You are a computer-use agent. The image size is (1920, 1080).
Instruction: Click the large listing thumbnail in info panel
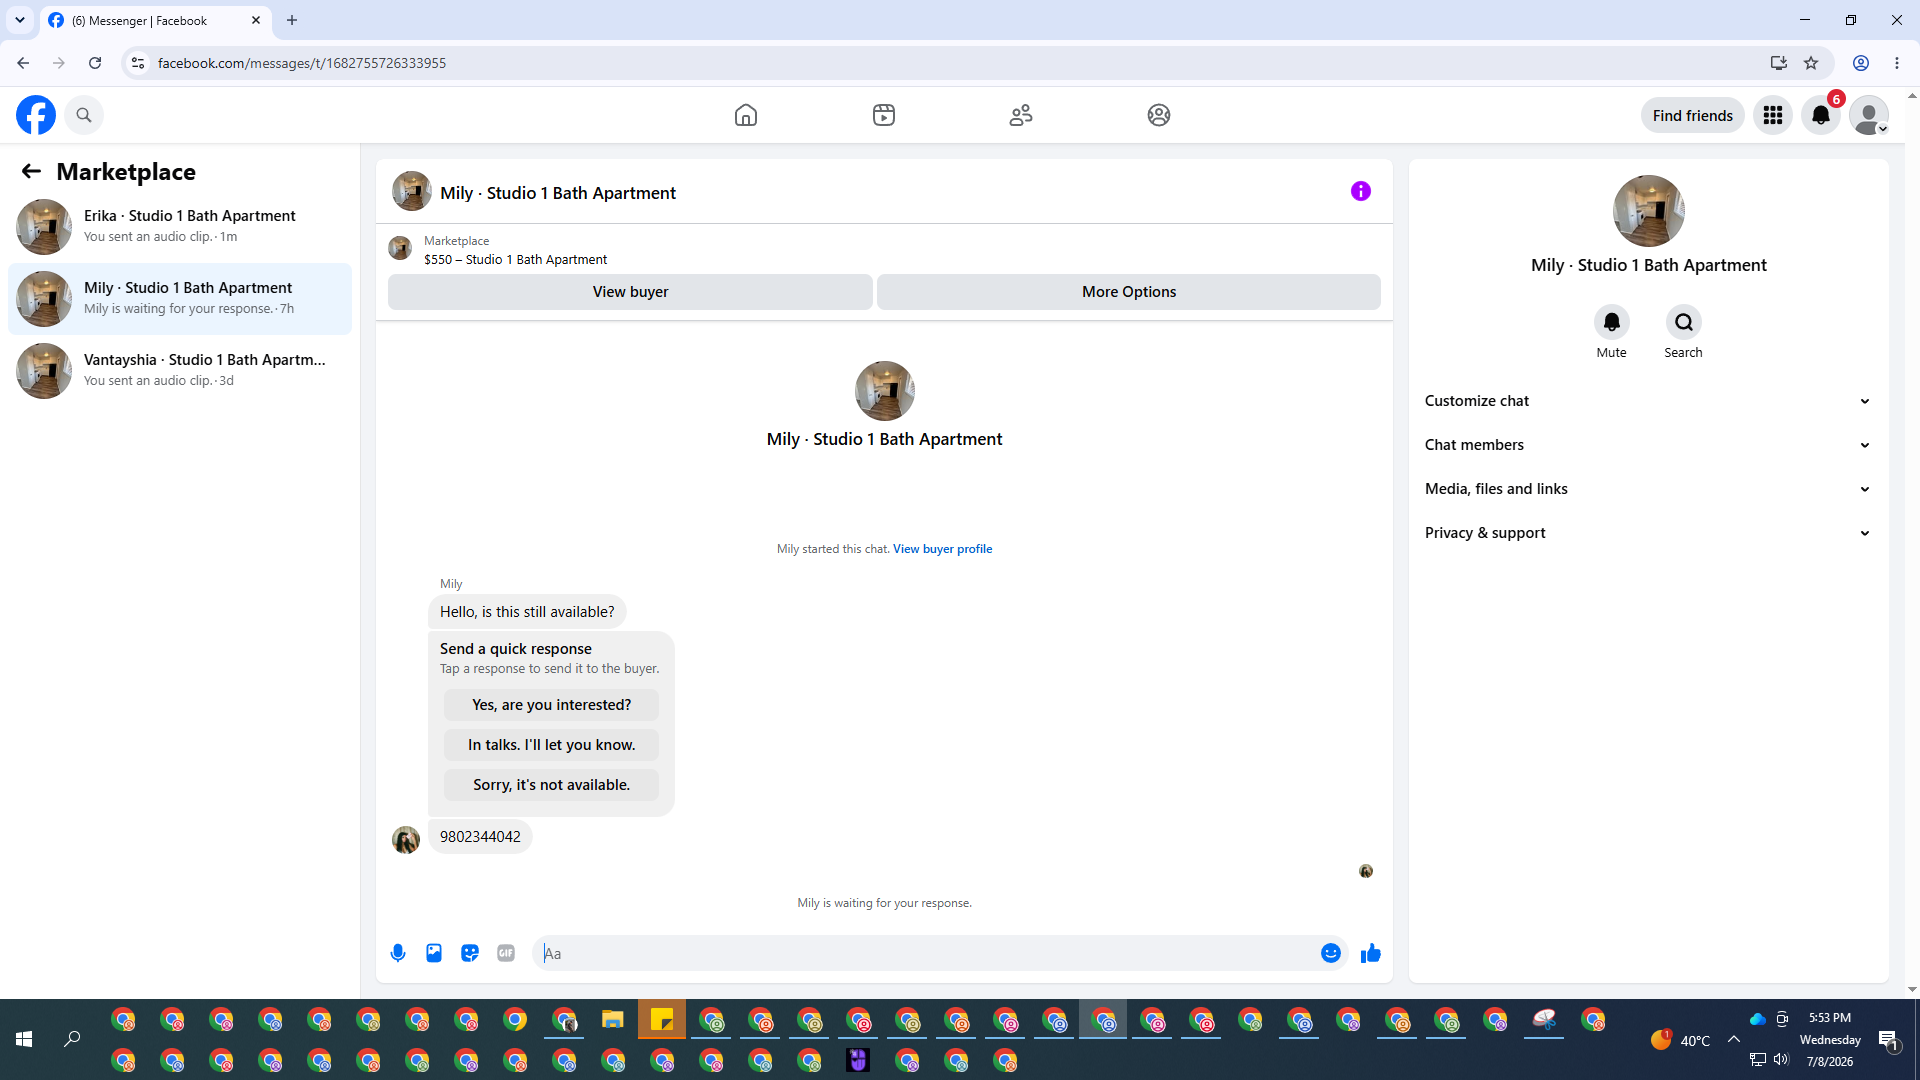click(1649, 211)
